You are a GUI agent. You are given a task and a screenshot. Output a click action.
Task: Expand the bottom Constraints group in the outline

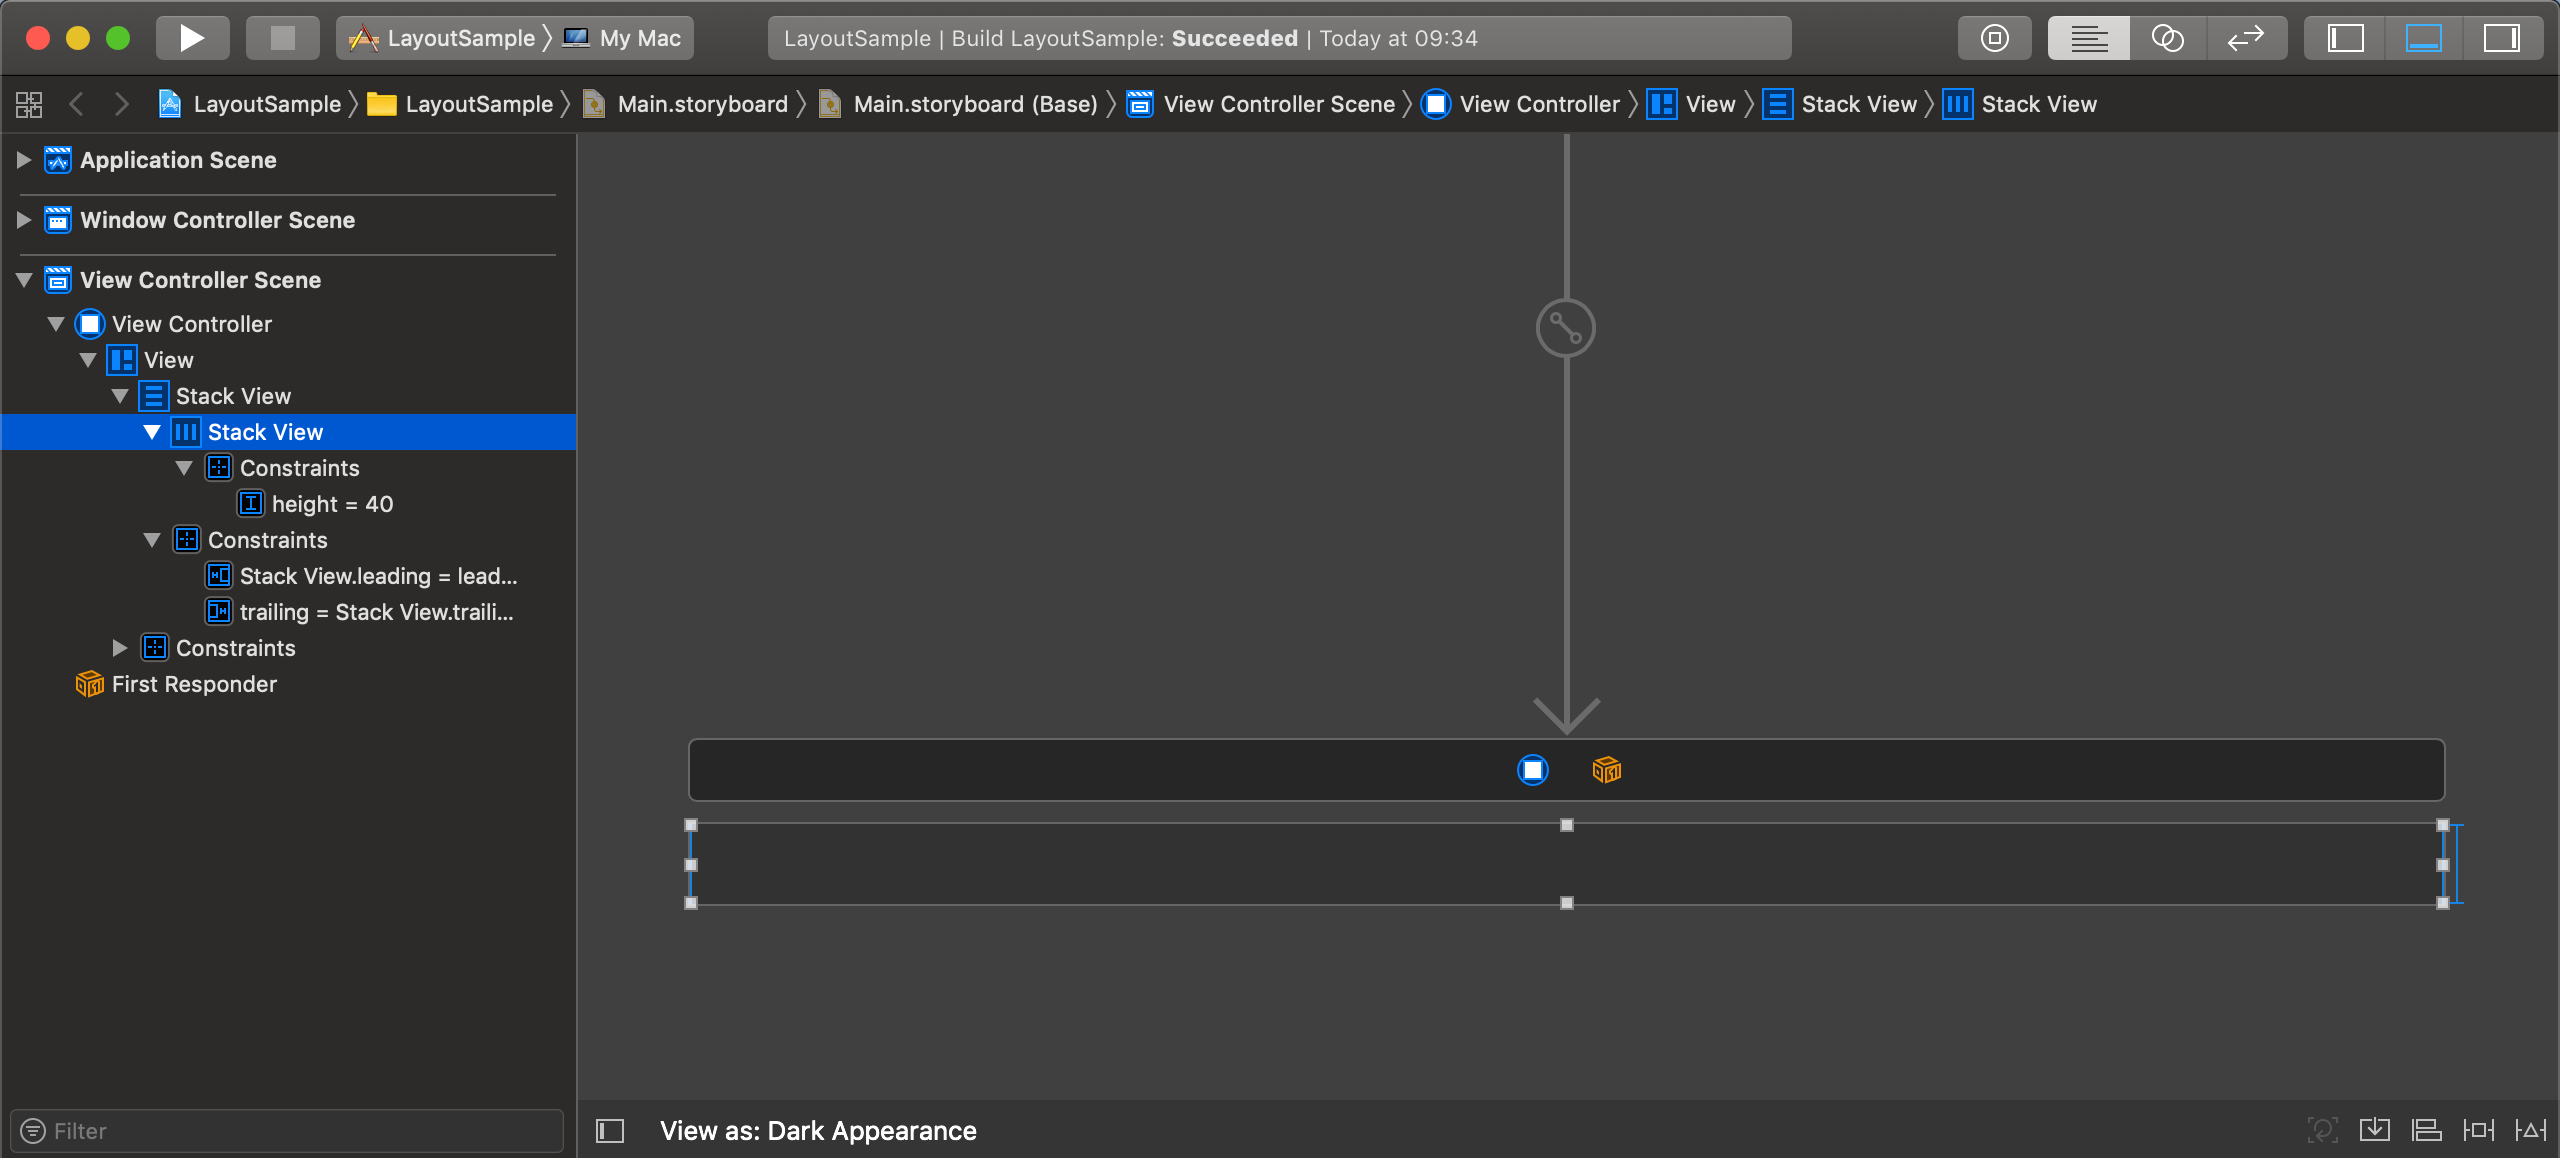pos(121,648)
